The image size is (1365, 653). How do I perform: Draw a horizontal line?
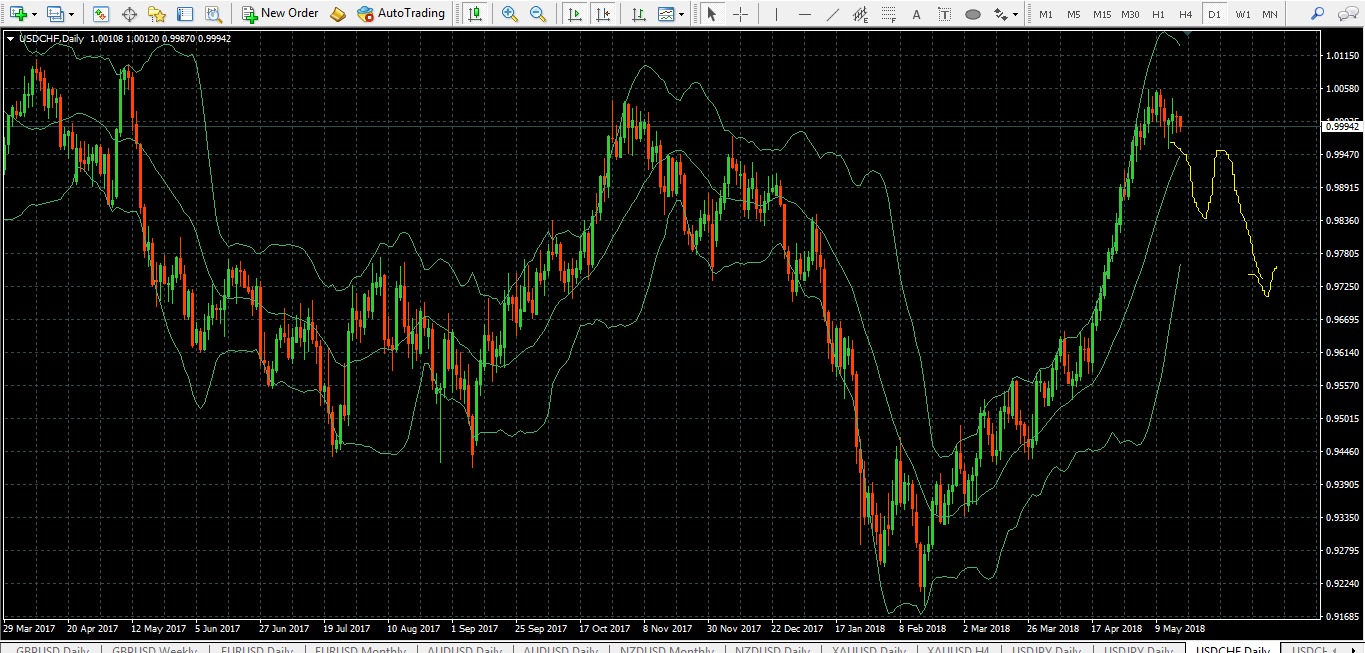tap(804, 14)
